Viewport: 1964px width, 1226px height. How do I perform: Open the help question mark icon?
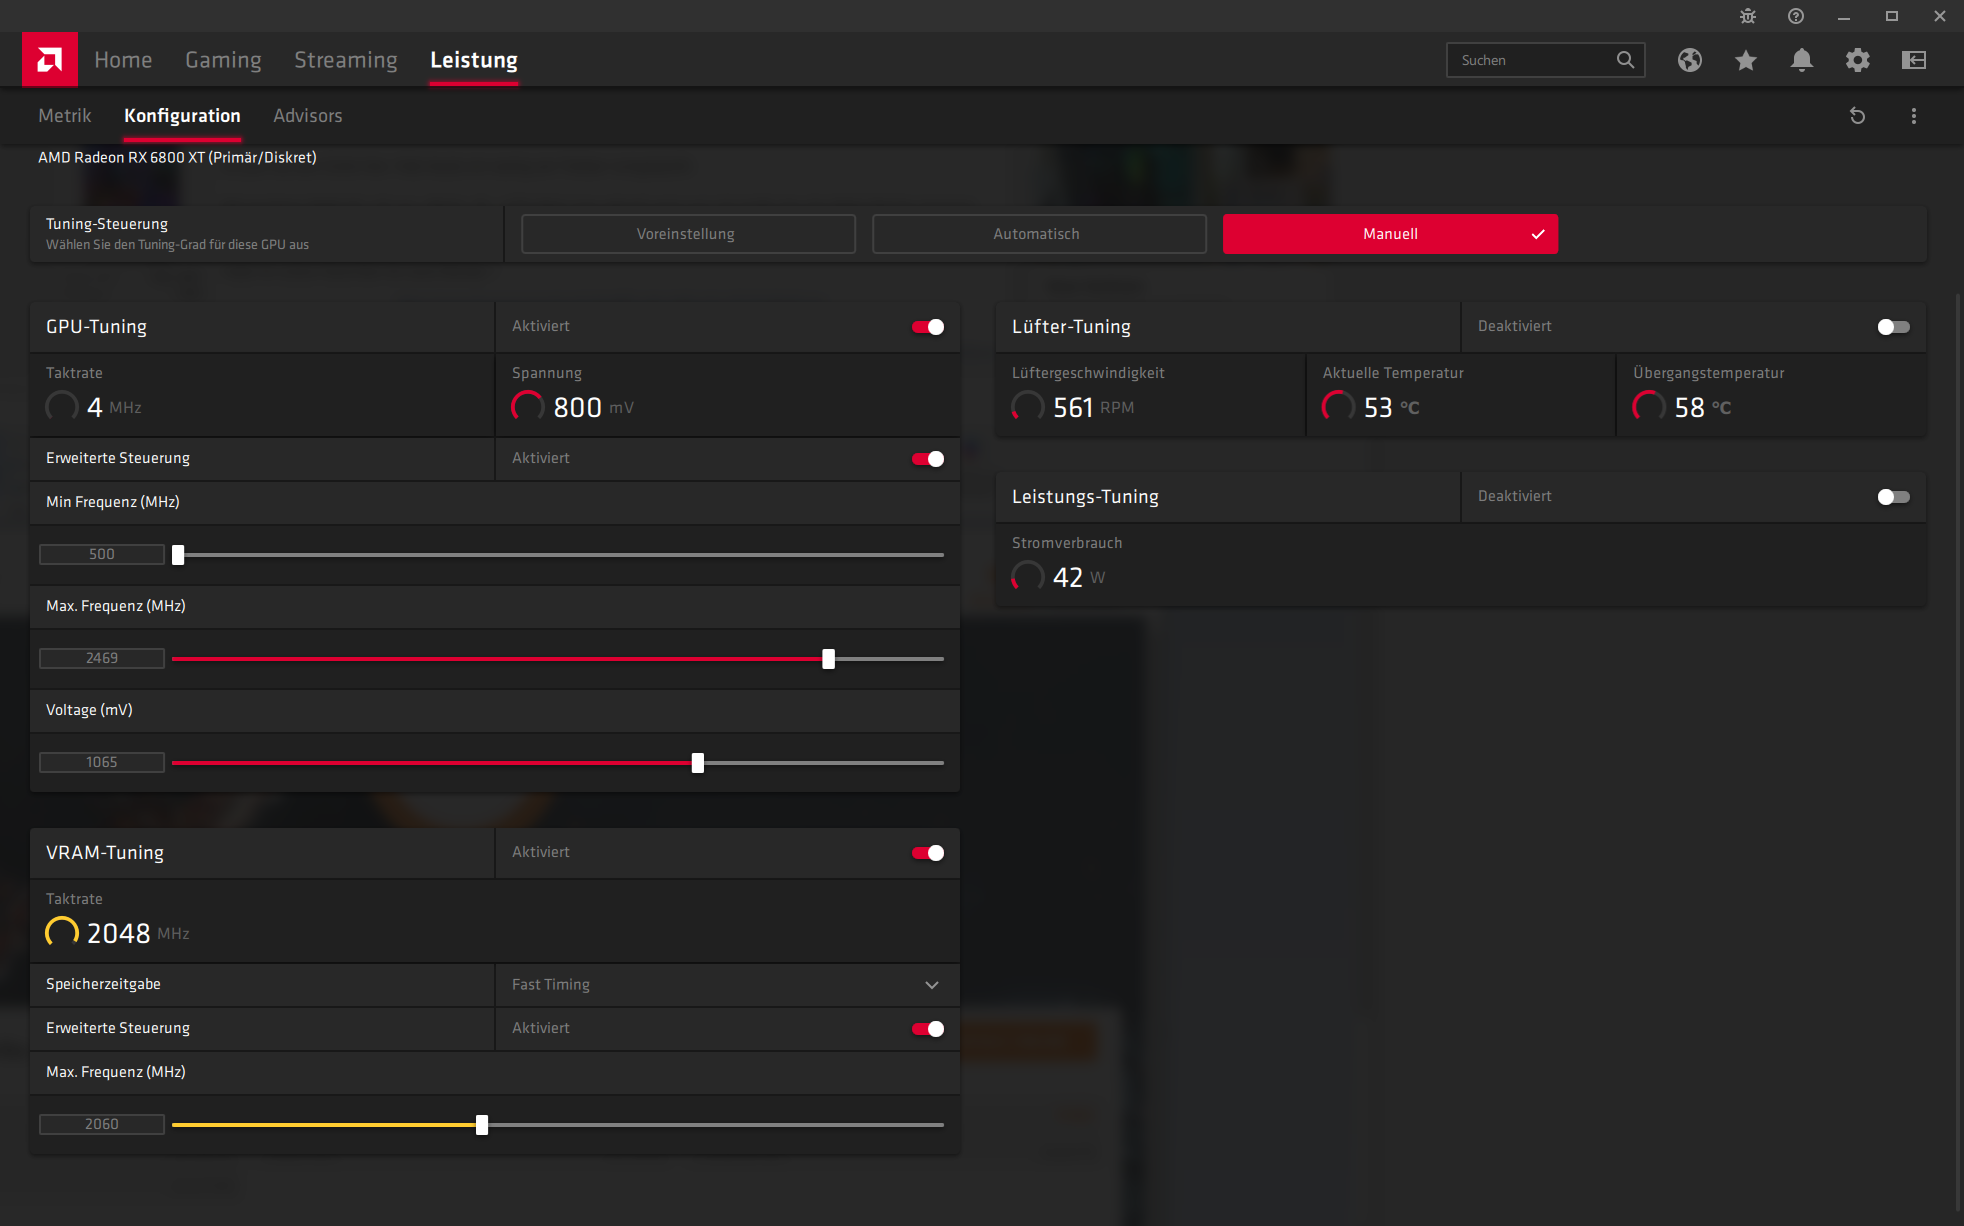pyautogui.click(x=1796, y=16)
